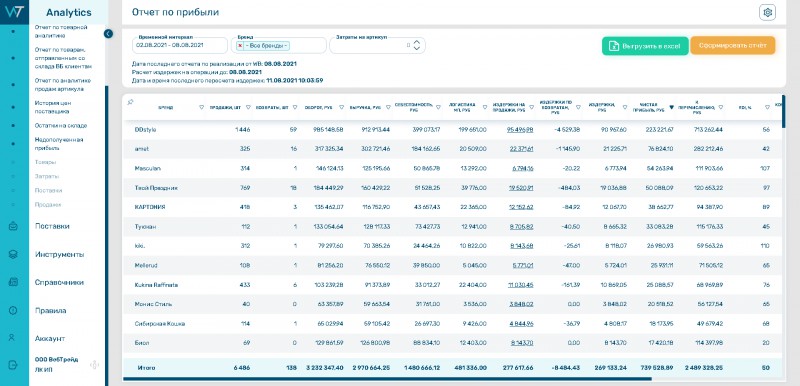
Task: Open filter on the ROI, % column
Action: click(x=767, y=108)
